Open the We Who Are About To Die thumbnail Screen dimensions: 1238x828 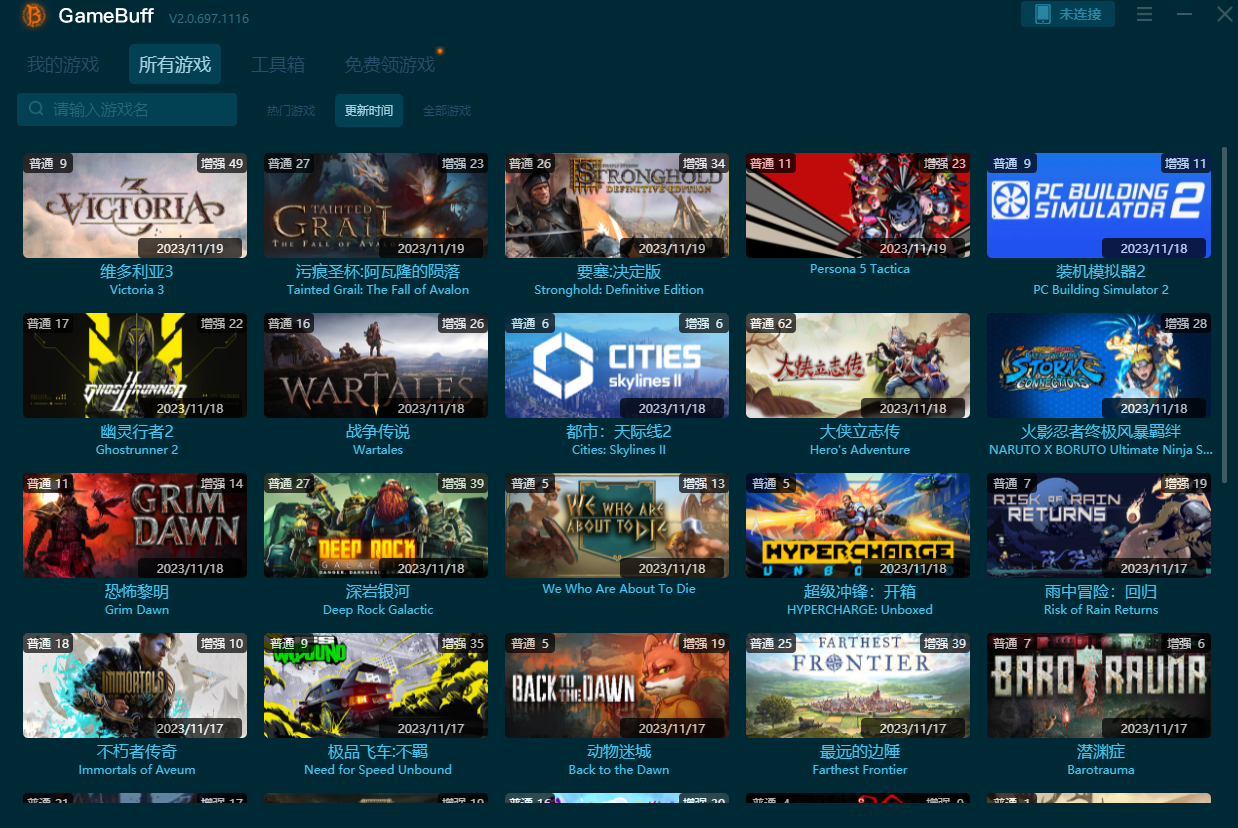pyautogui.click(x=617, y=525)
